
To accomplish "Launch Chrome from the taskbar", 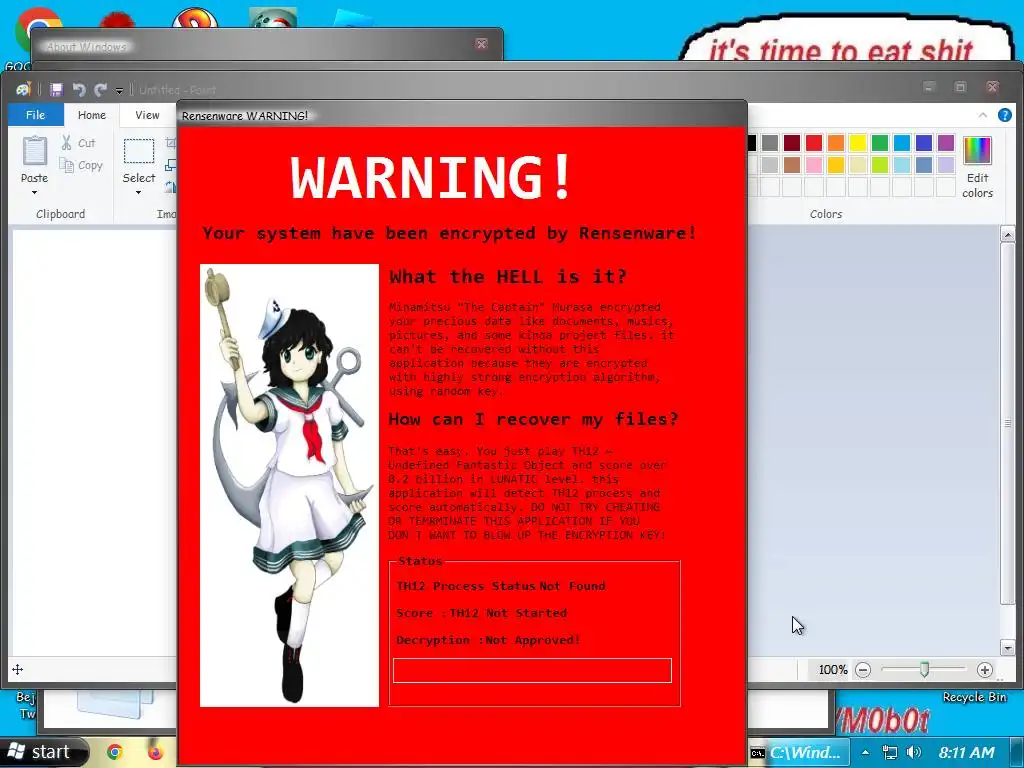I will pyautogui.click(x=115, y=752).
